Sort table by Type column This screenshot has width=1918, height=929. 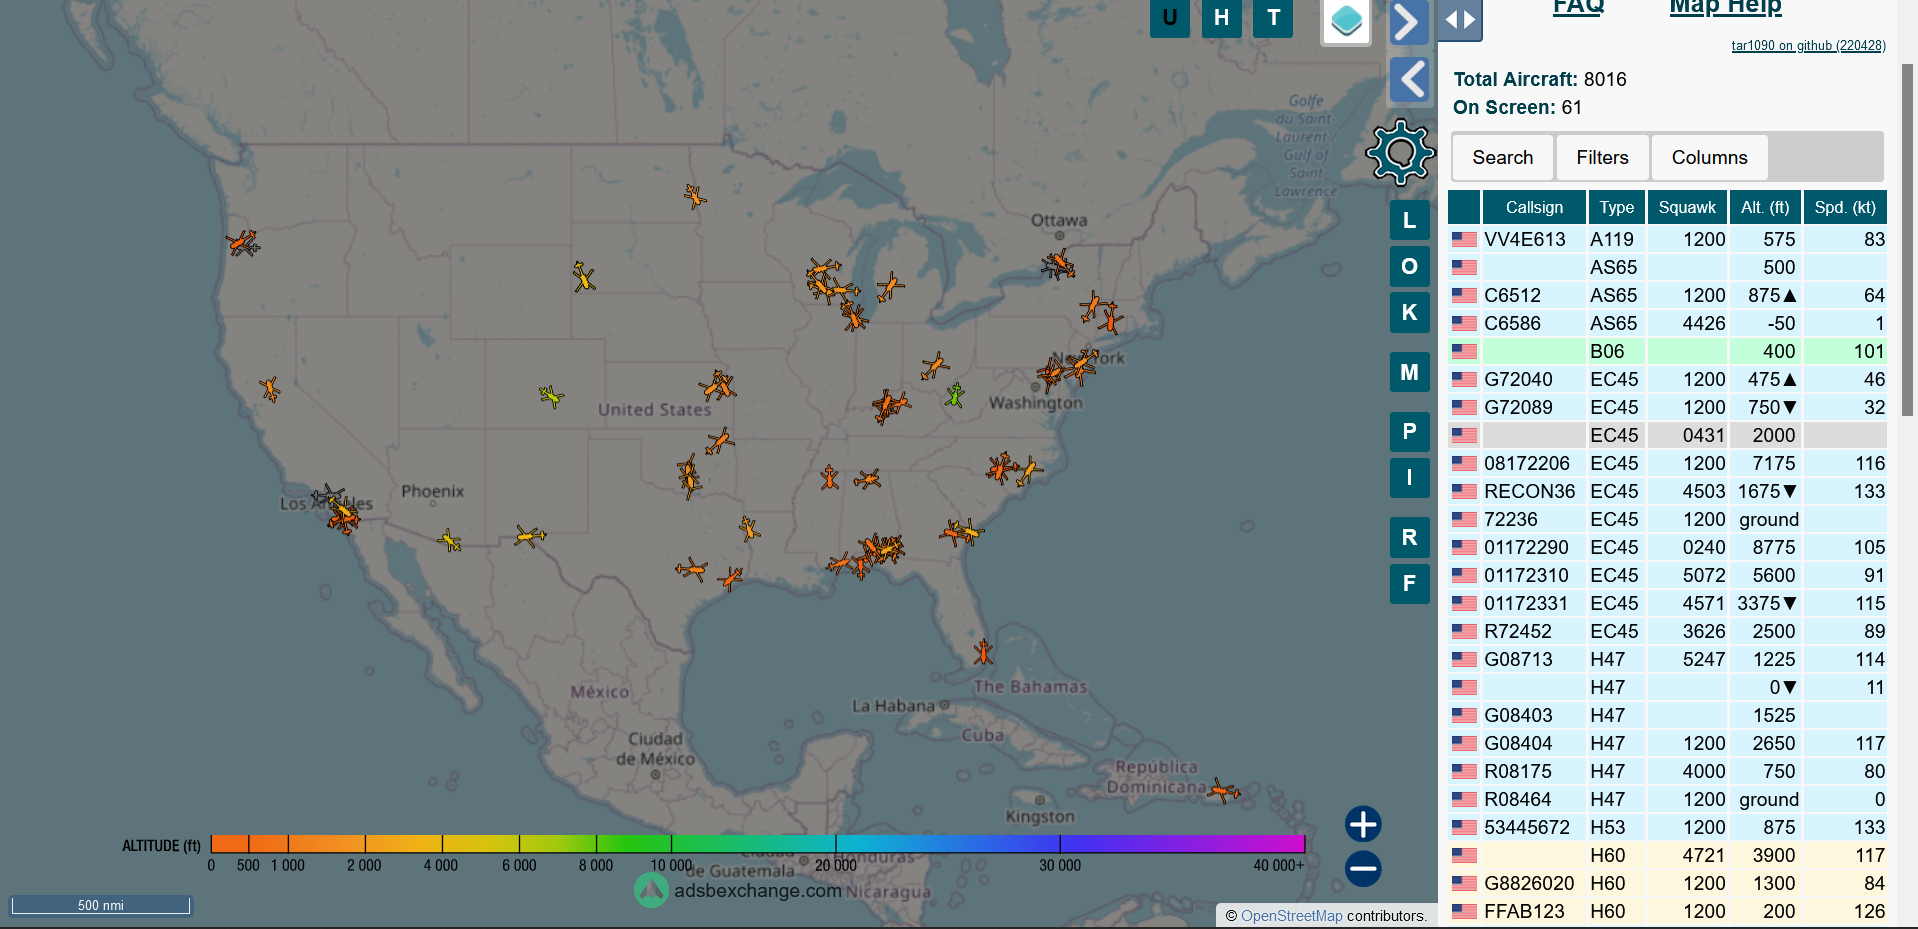(1616, 207)
